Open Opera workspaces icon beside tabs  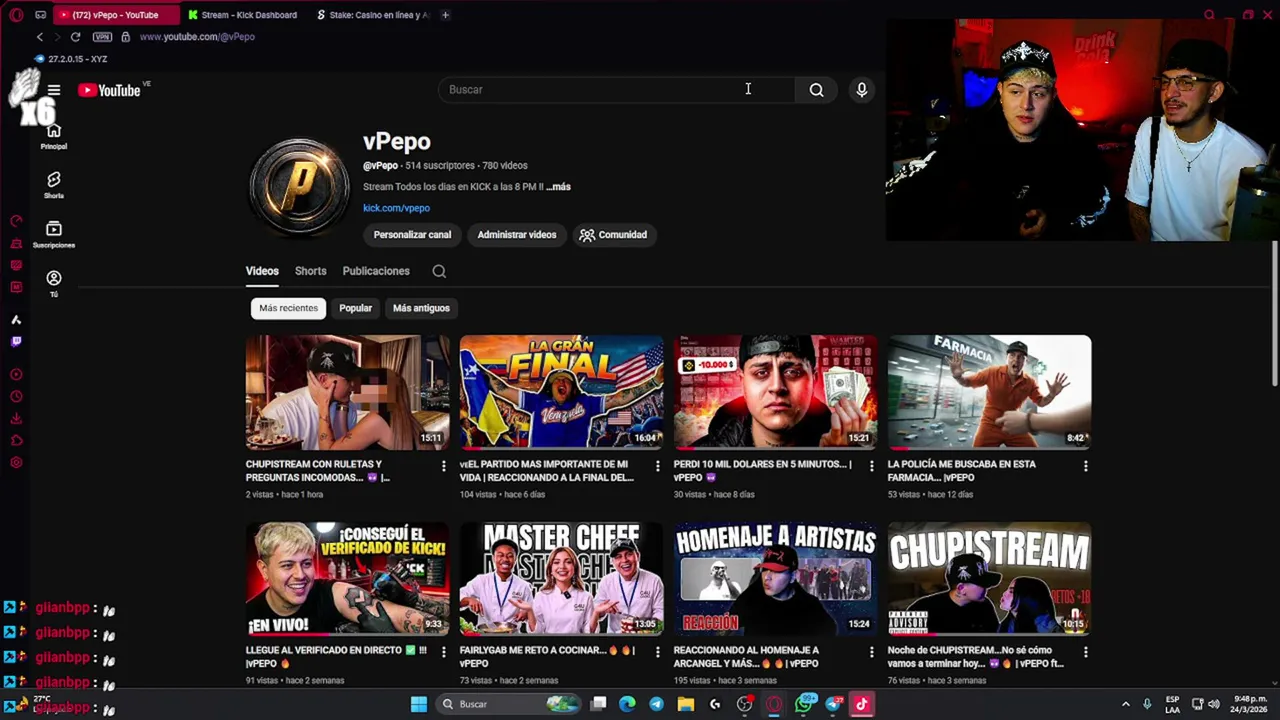(x=40, y=15)
